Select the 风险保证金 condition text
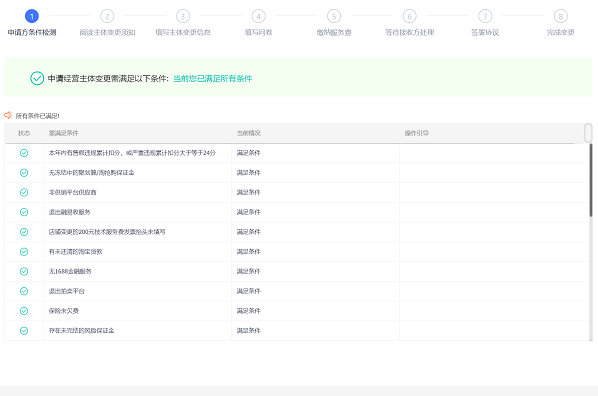Viewport: 598px width, 396px height. (x=81, y=331)
